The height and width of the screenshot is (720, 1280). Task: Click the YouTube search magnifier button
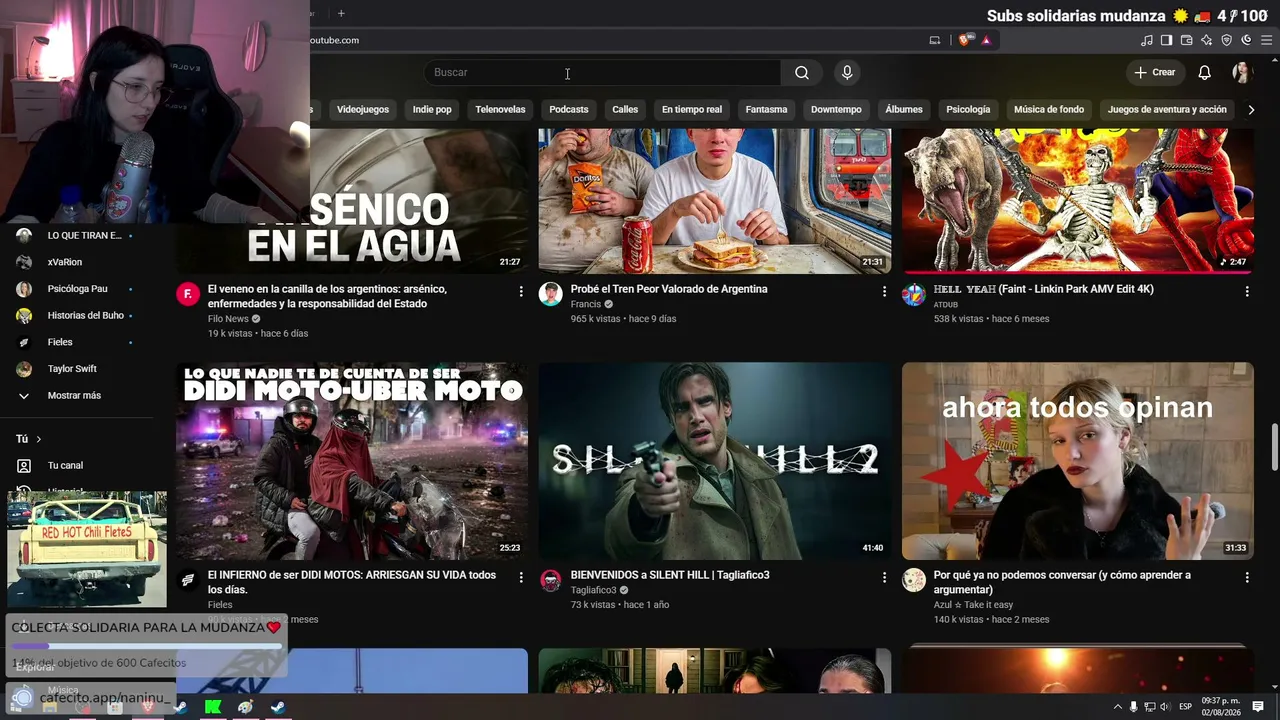pyautogui.click(x=802, y=72)
